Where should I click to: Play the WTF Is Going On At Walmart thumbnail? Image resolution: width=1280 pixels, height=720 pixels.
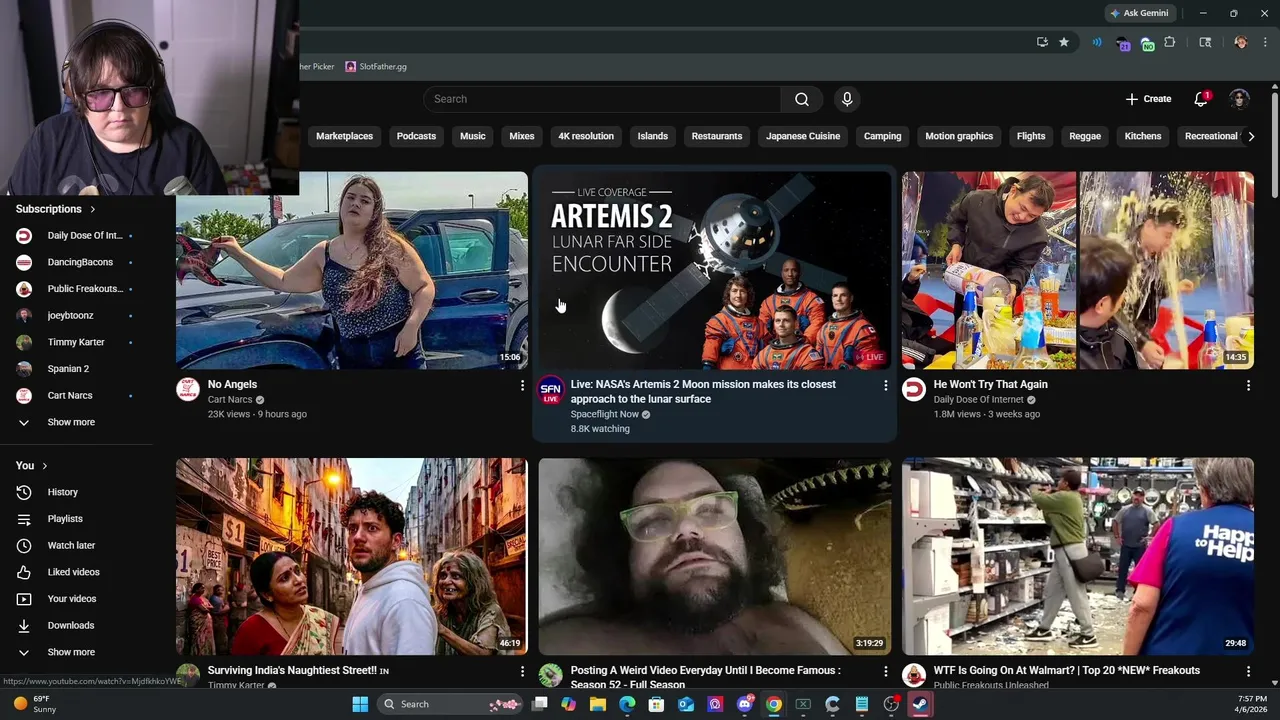click(x=1078, y=556)
